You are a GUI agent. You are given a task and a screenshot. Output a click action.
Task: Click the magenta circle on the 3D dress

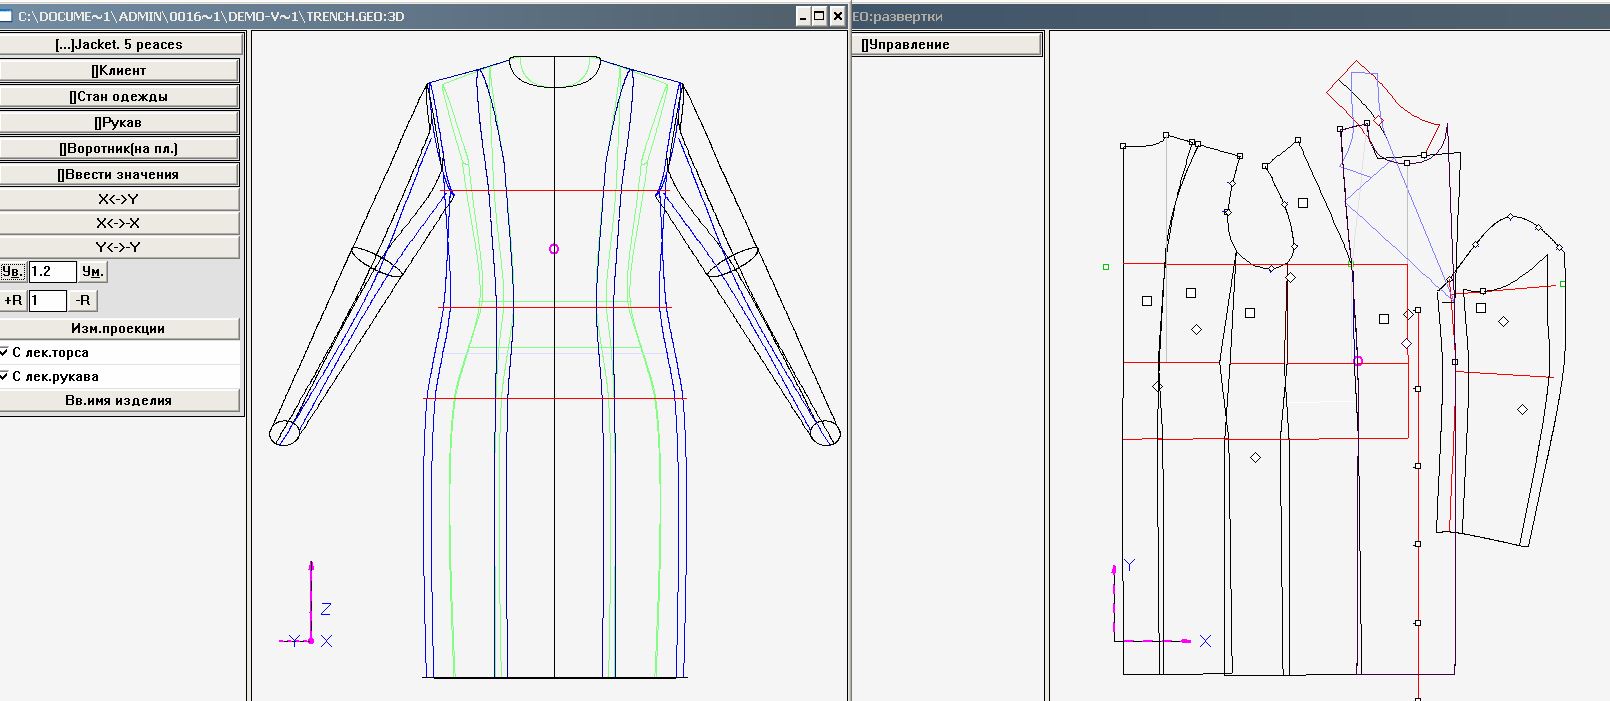pyautogui.click(x=554, y=249)
